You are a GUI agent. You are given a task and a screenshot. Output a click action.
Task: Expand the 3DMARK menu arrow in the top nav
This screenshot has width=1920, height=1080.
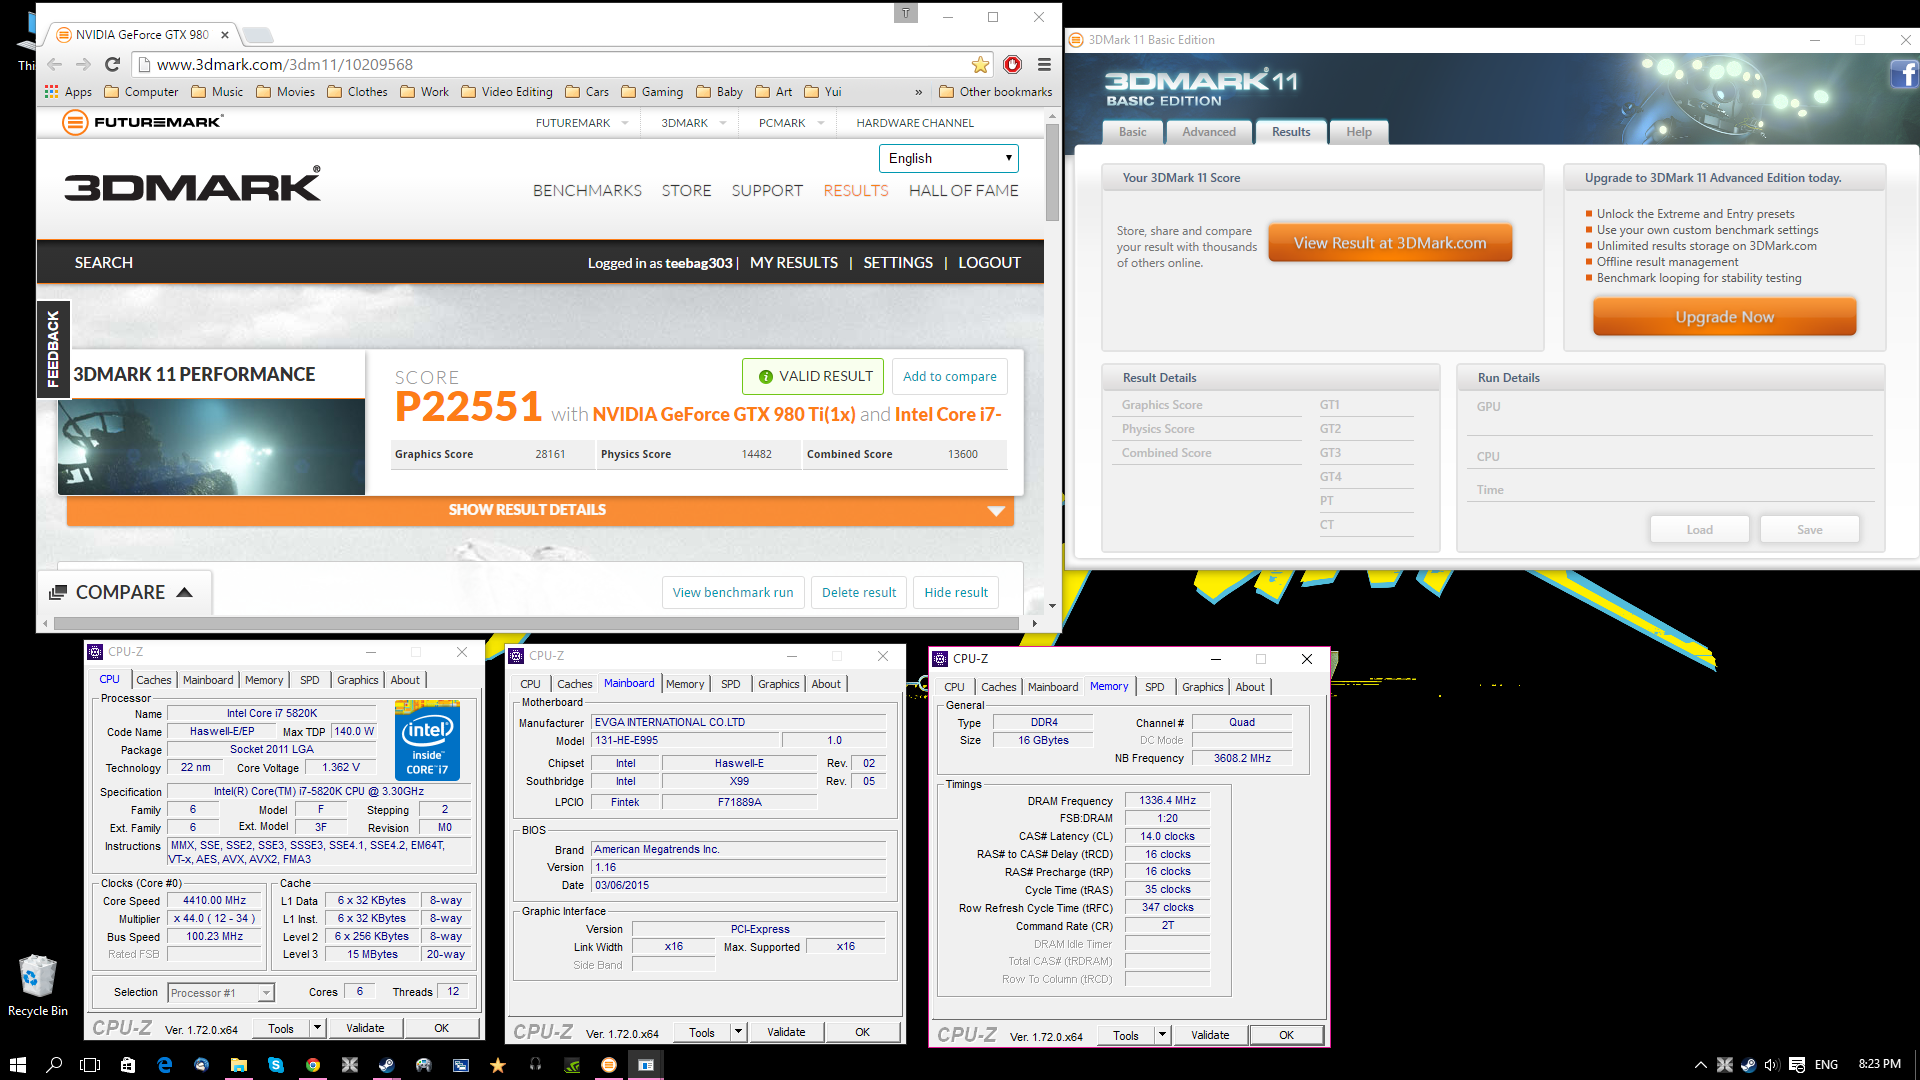[723, 123]
